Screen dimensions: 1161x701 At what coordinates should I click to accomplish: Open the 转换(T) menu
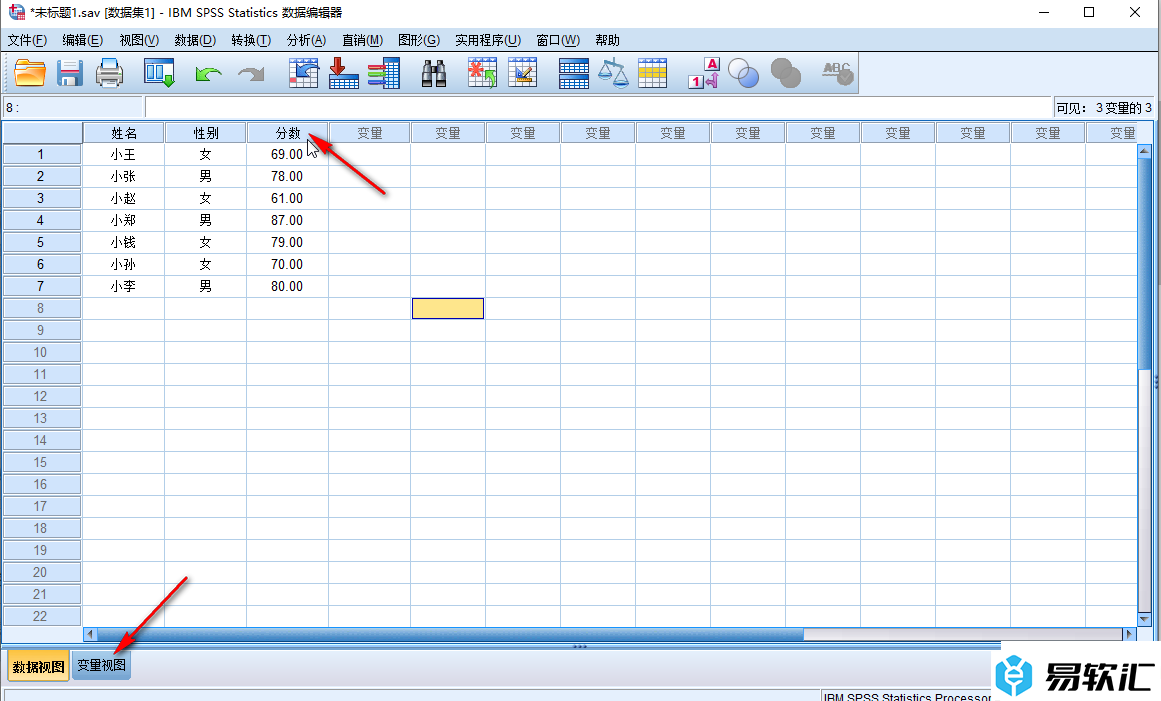pos(251,40)
